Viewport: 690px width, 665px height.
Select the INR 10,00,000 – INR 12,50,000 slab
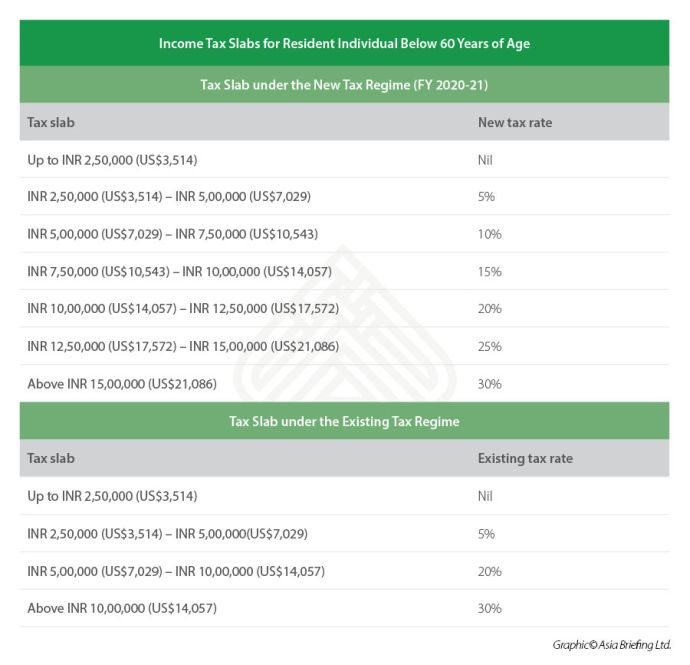pyautogui.click(x=183, y=309)
